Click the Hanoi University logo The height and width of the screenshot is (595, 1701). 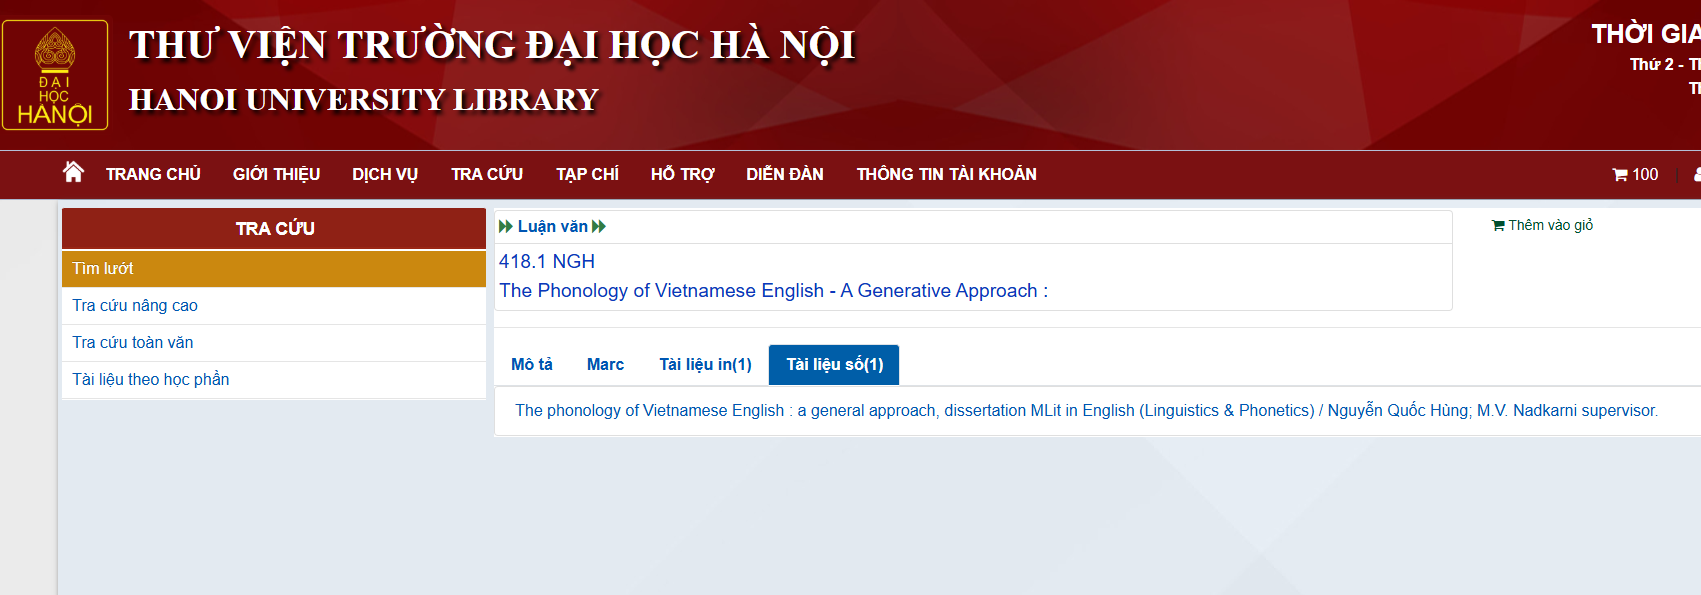click(x=55, y=75)
